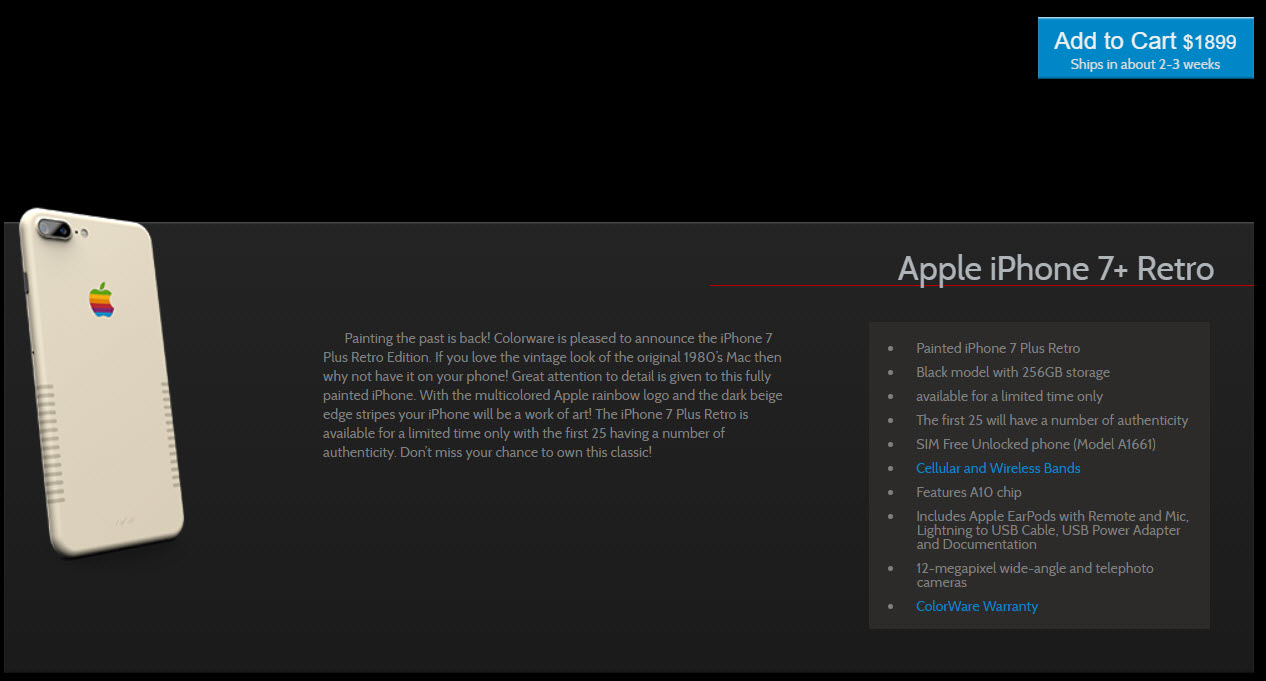The width and height of the screenshot is (1266, 681).
Task: Select the SIM Free Unlocked phone bullet
Action: [x=1035, y=444]
